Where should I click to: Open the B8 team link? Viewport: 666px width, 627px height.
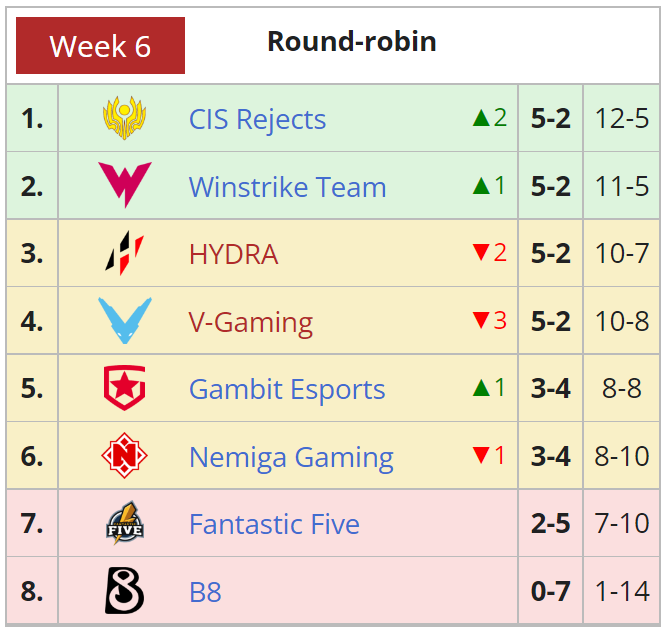205,592
